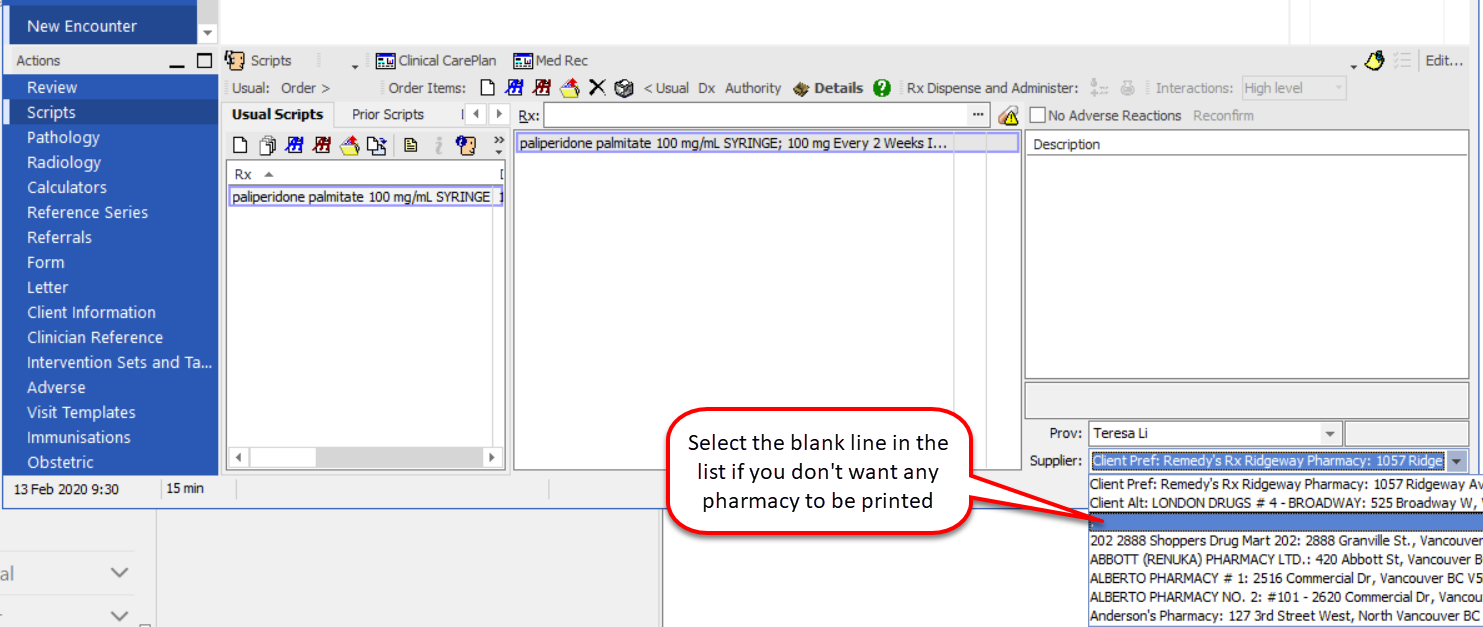Click the Details book icon button
The height and width of the screenshot is (627, 1483).
coord(828,88)
